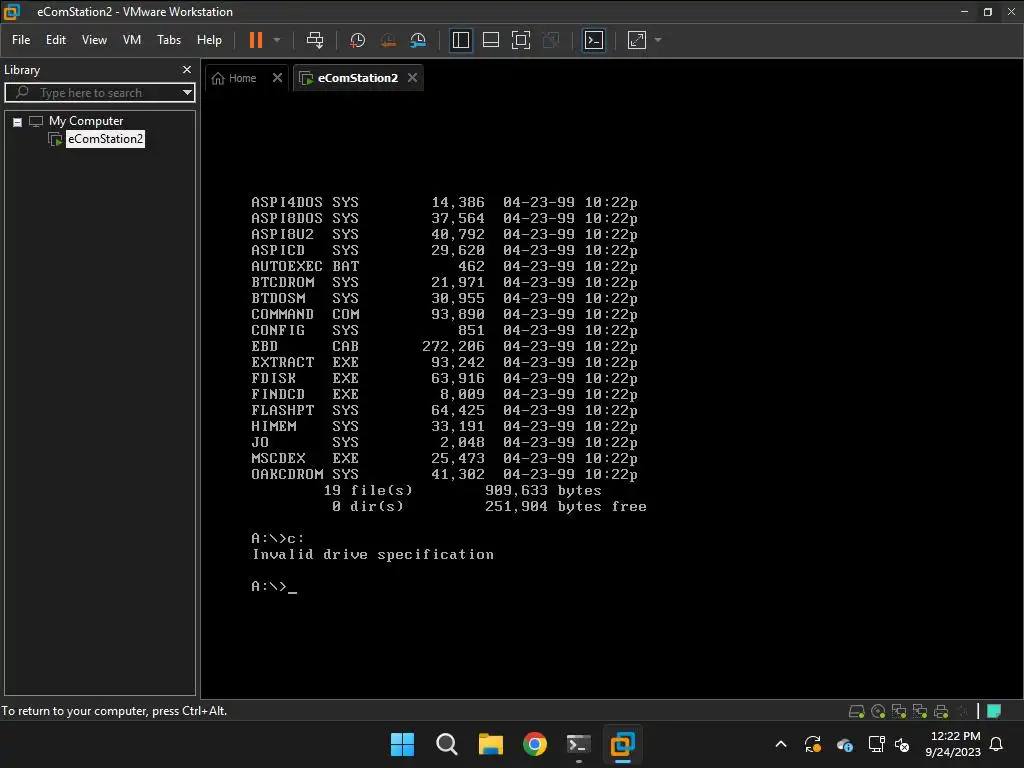This screenshot has height=768, width=1024.
Task: Open the notifications bell icon
Action: pos(997,744)
